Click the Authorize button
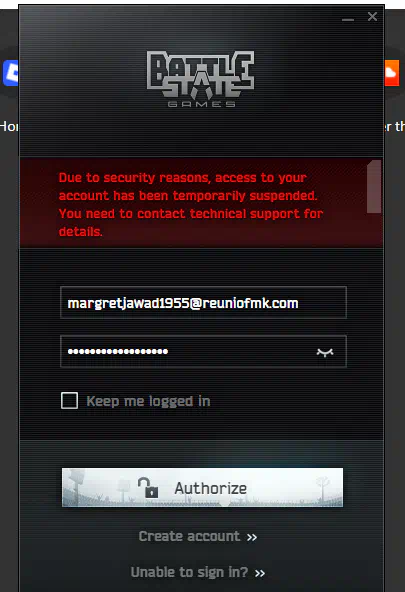This screenshot has height=592, width=405. click(x=202, y=487)
